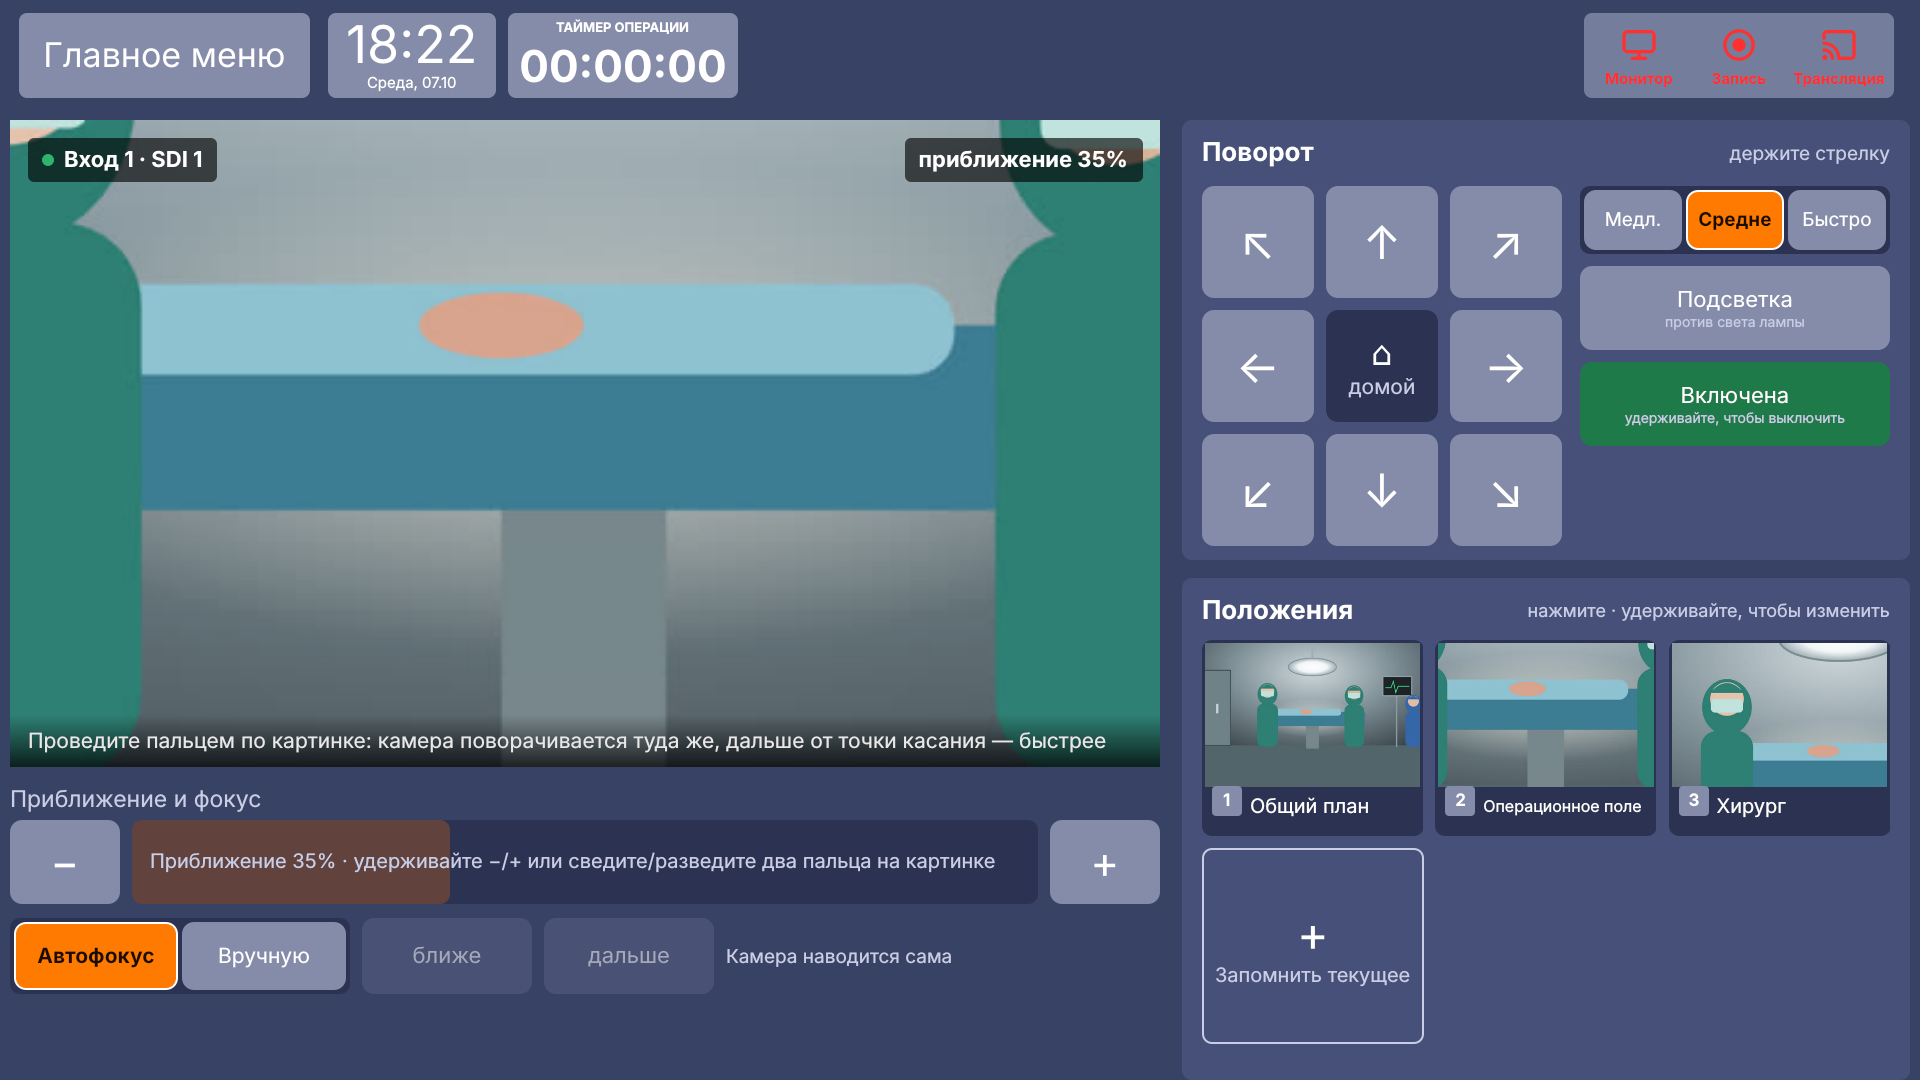
Task: Recall the Операционное поле preset thumbnail
Action: (x=1545, y=738)
